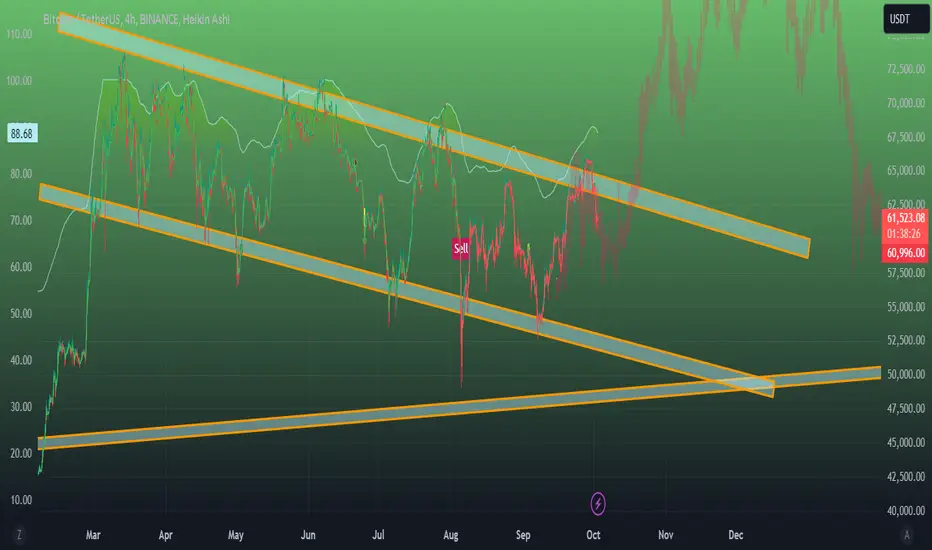The height and width of the screenshot is (550, 932).
Task: Select the 88.68 indicator value label
Action: (22, 133)
